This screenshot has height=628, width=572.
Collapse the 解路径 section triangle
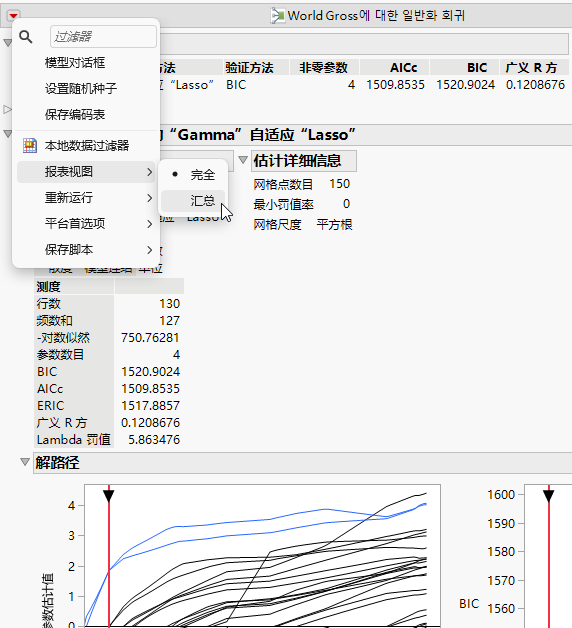tap(25, 462)
